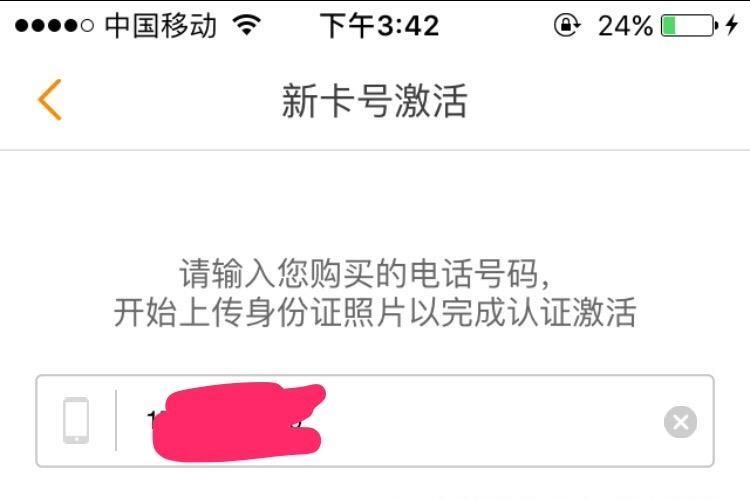Tap the first visible digit of the number
Viewport: 750px width, 500px height.
[151, 419]
